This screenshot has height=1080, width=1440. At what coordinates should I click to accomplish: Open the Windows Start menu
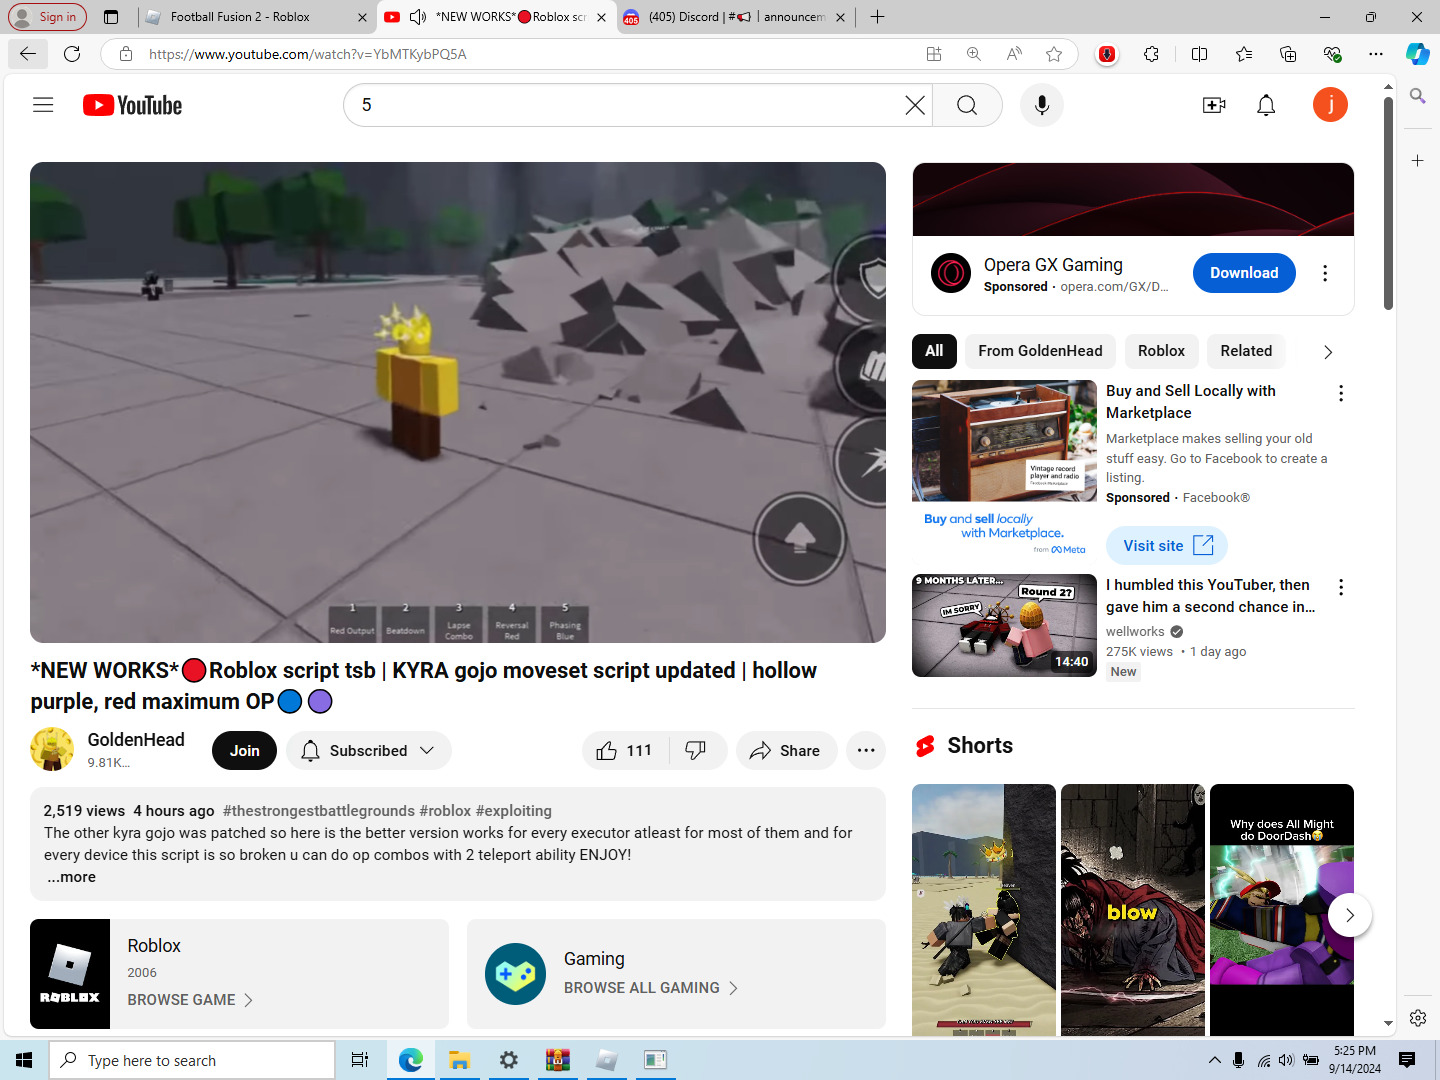click(24, 1060)
